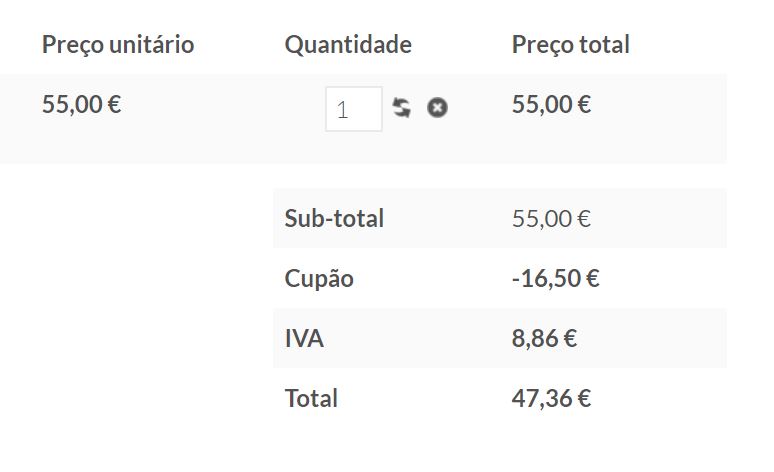
Task: Select the coupon discount -16,50 €
Action: click(555, 279)
